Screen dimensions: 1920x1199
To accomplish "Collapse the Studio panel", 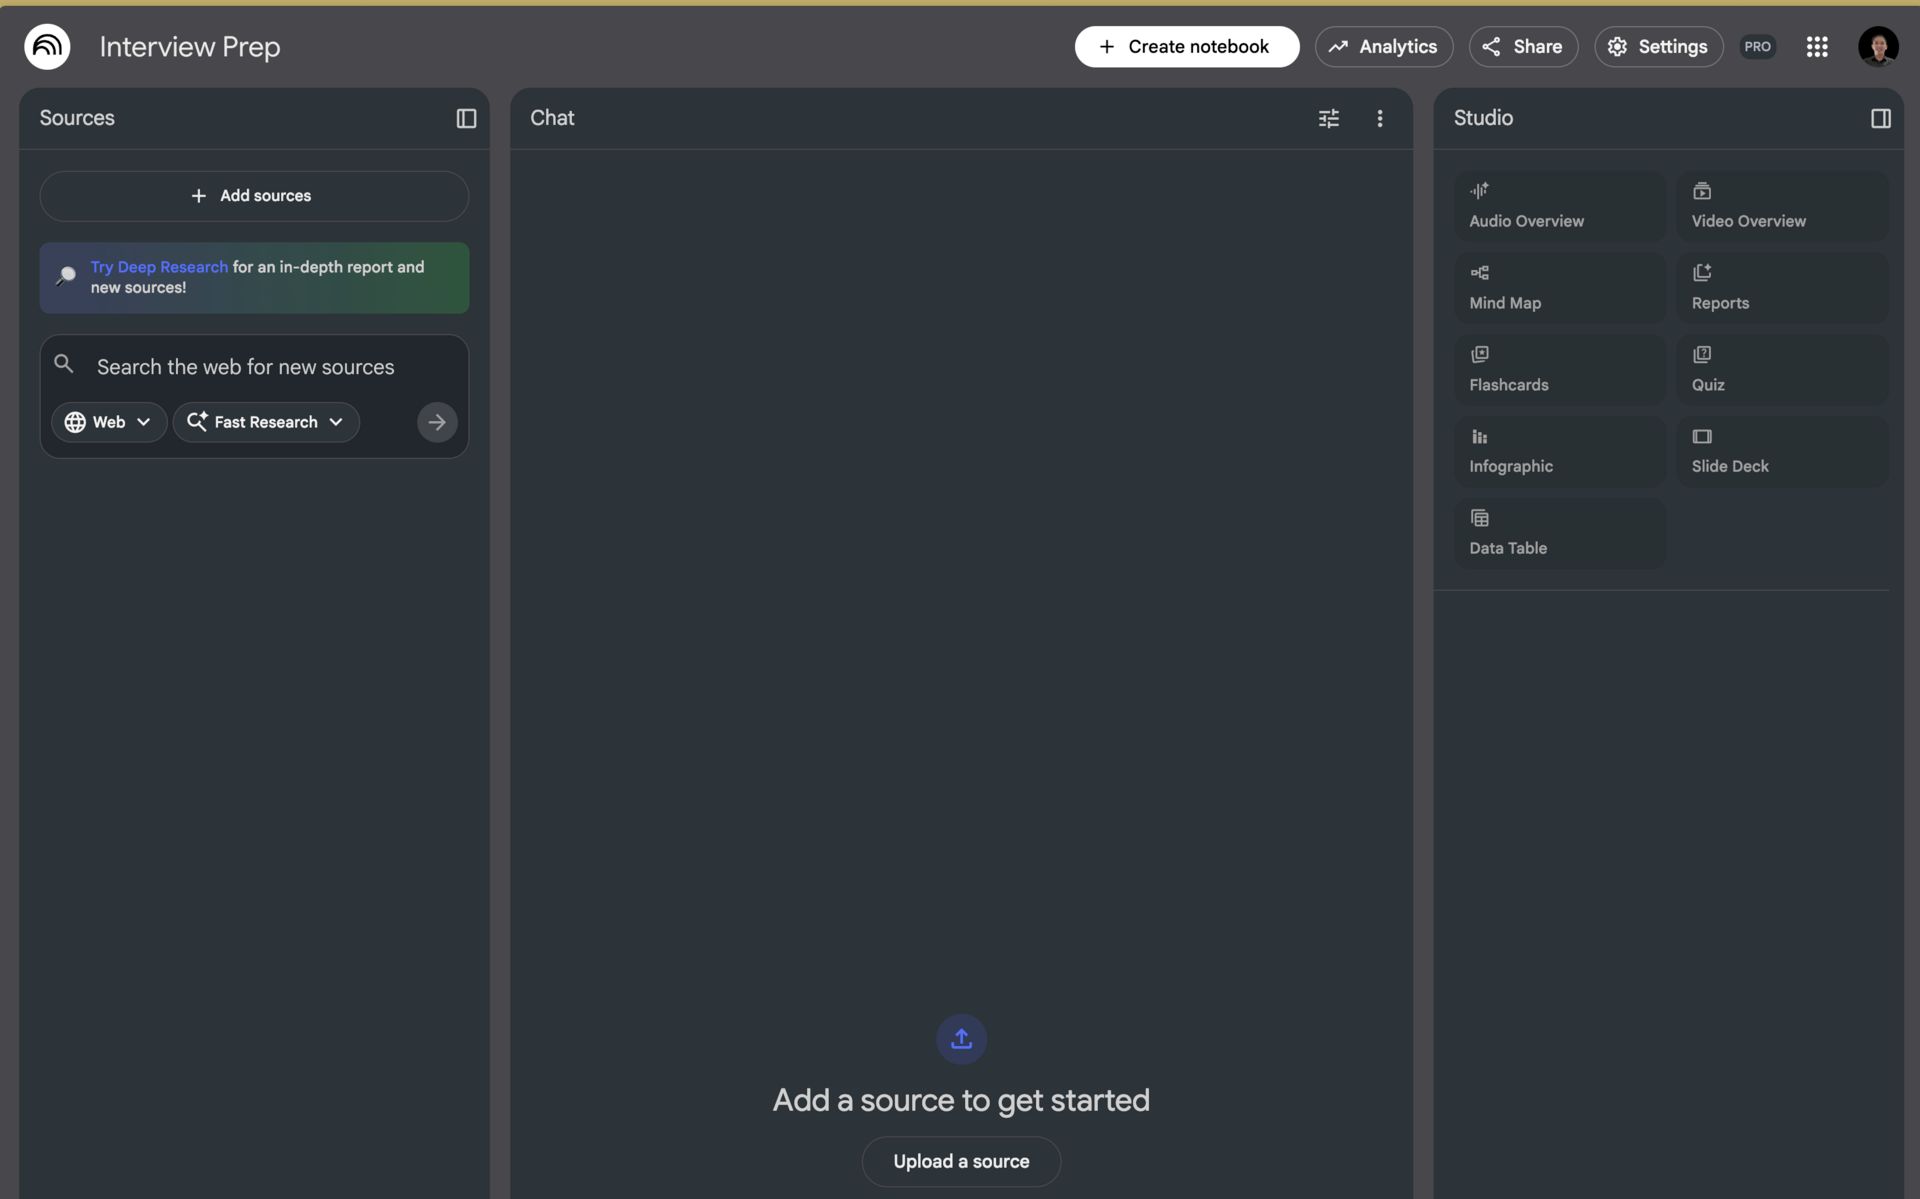I will click(x=1880, y=118).
